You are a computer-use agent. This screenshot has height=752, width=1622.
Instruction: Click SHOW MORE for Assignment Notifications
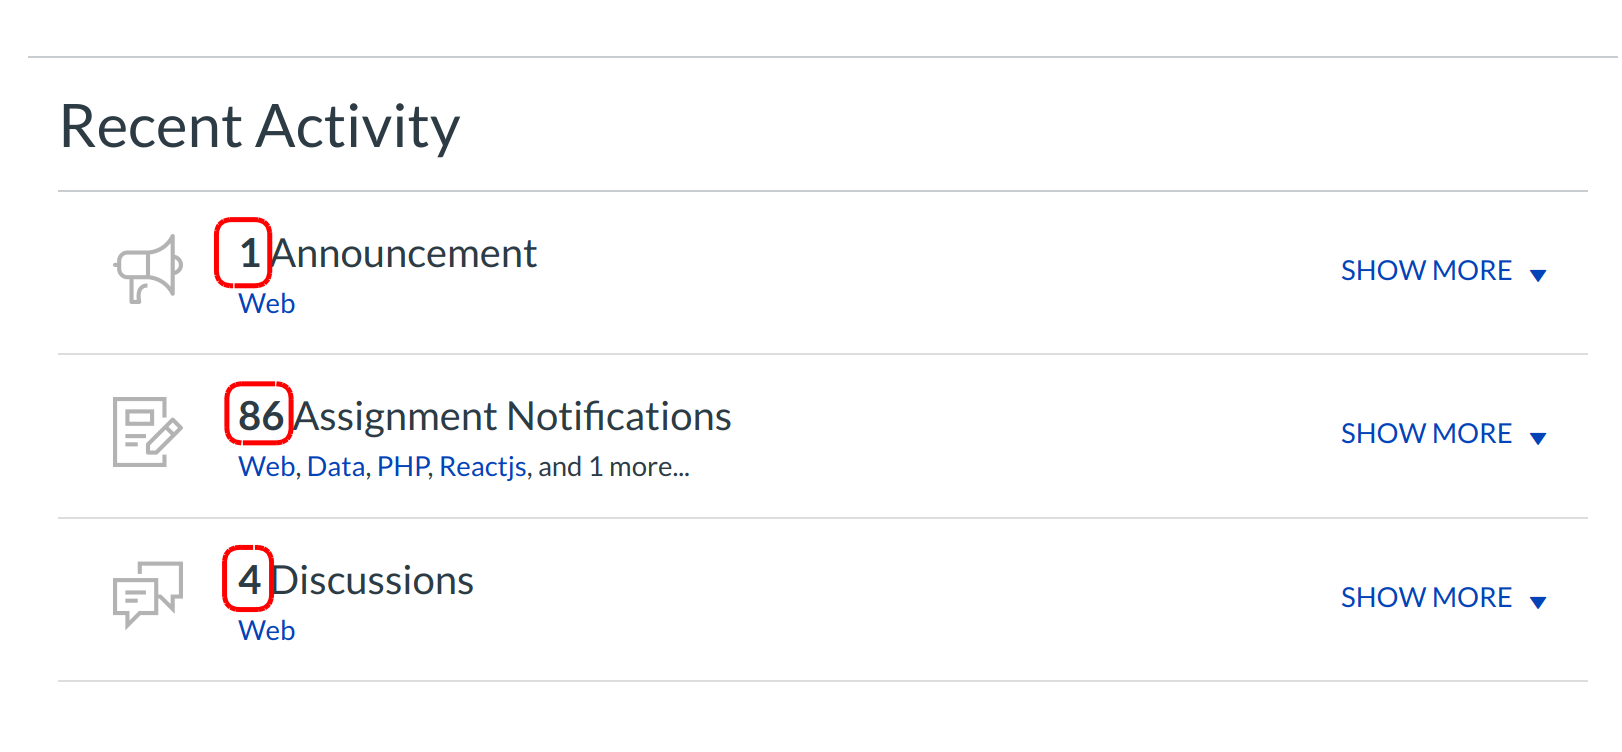point(1426,434)
